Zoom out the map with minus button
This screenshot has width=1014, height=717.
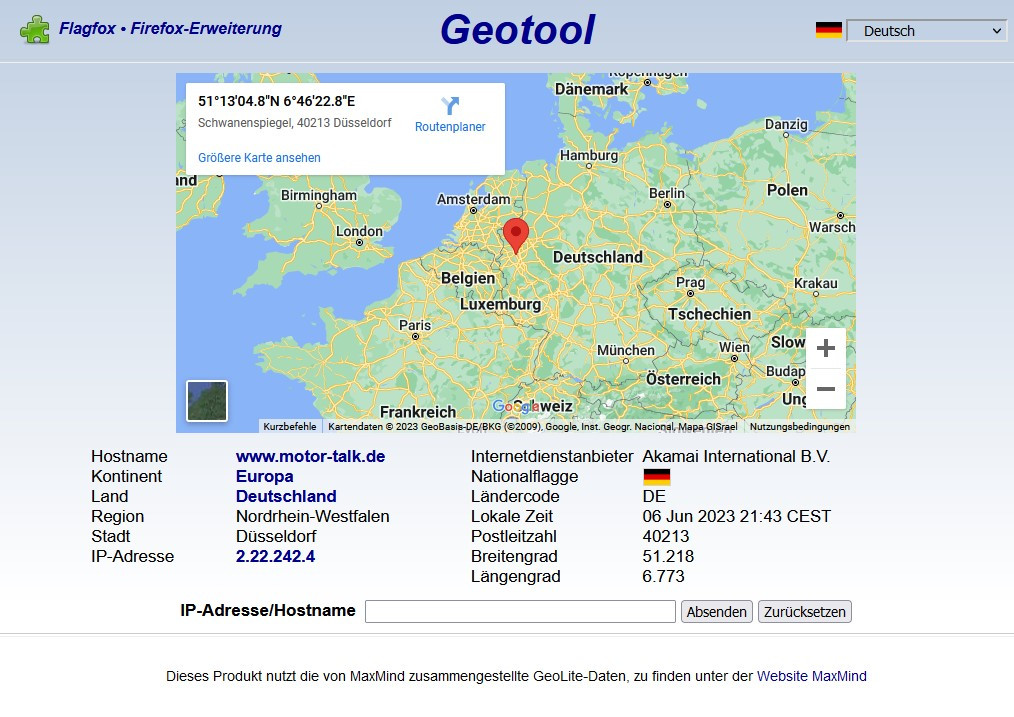[x=826, y=389]
